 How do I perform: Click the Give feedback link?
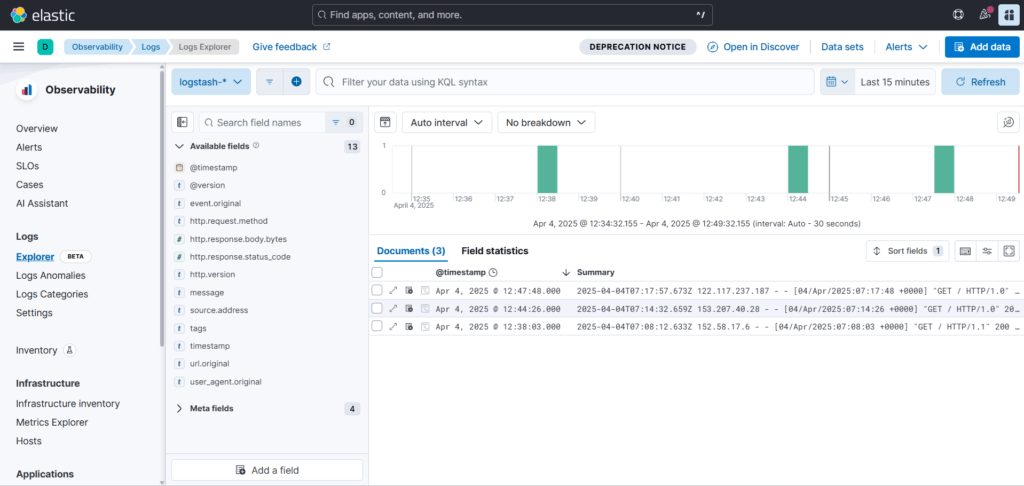tap(291, 47)
